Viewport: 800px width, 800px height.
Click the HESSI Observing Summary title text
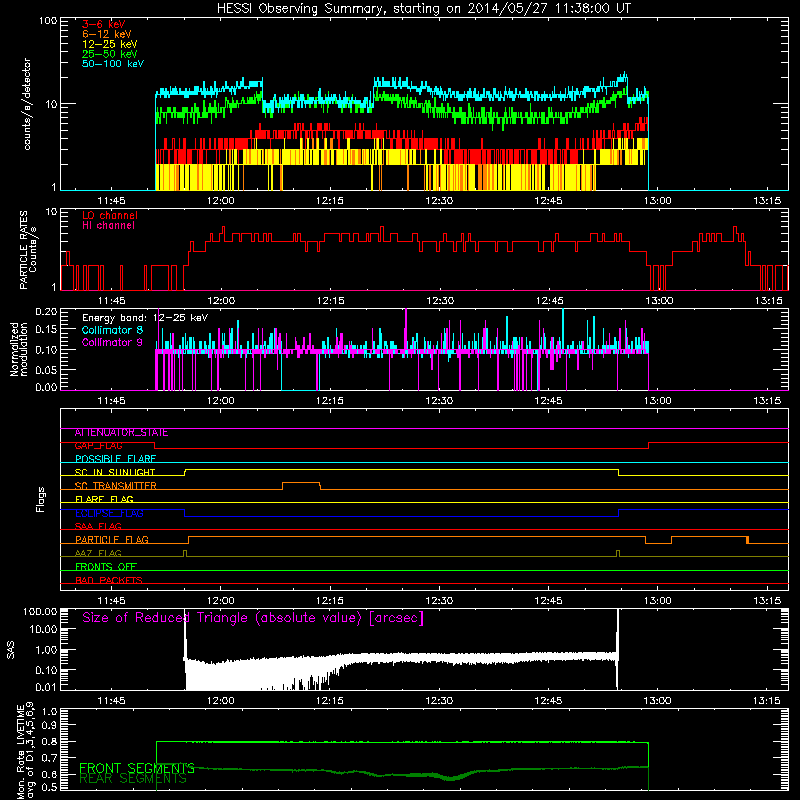click(423, 9)
